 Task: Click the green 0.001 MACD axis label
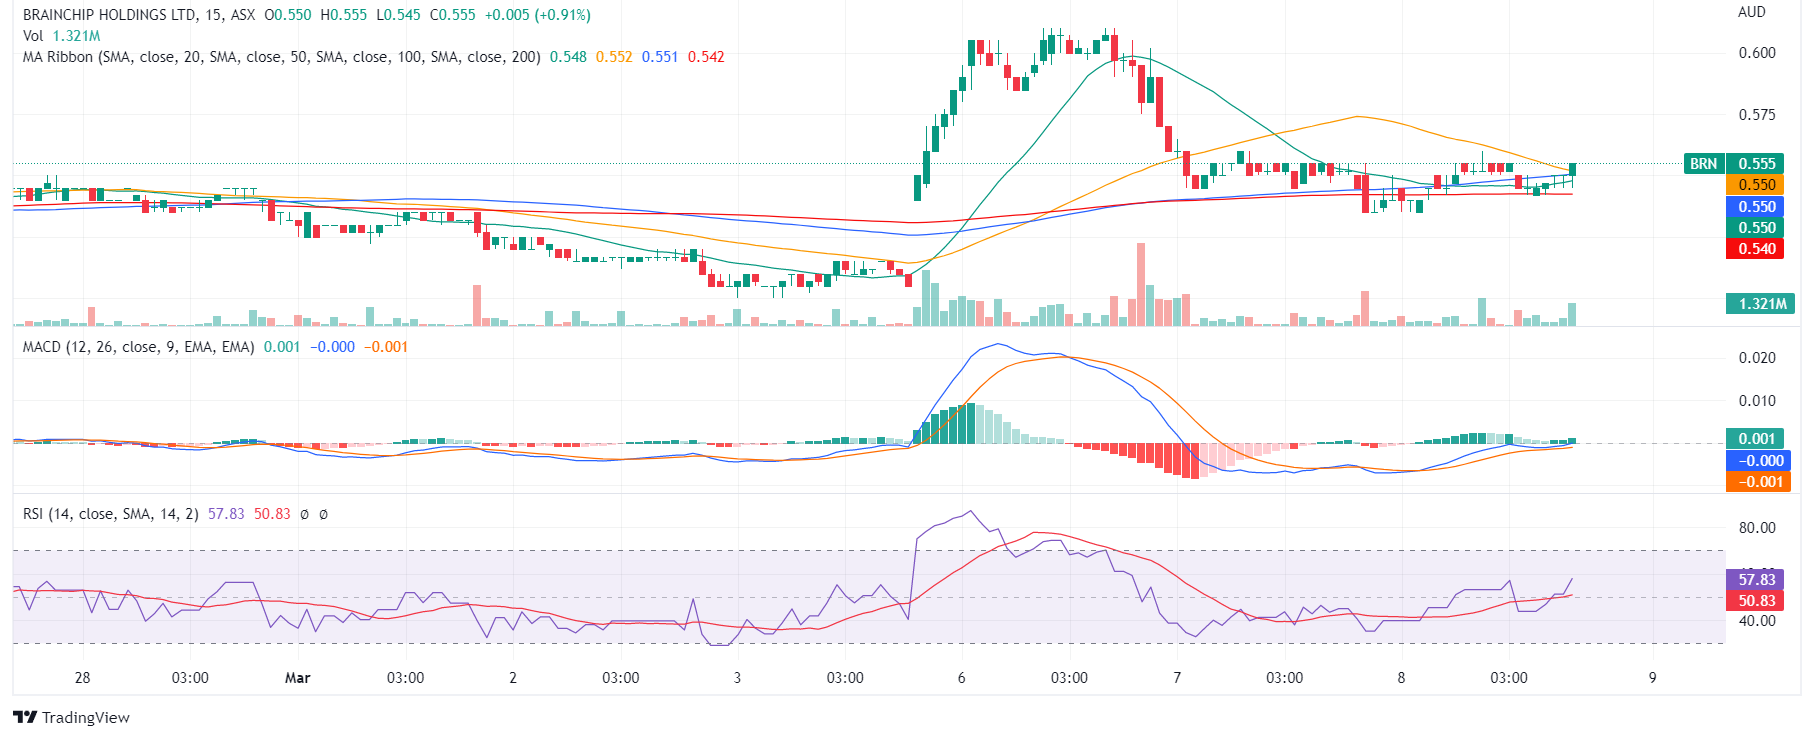(x=1756, y=439)
